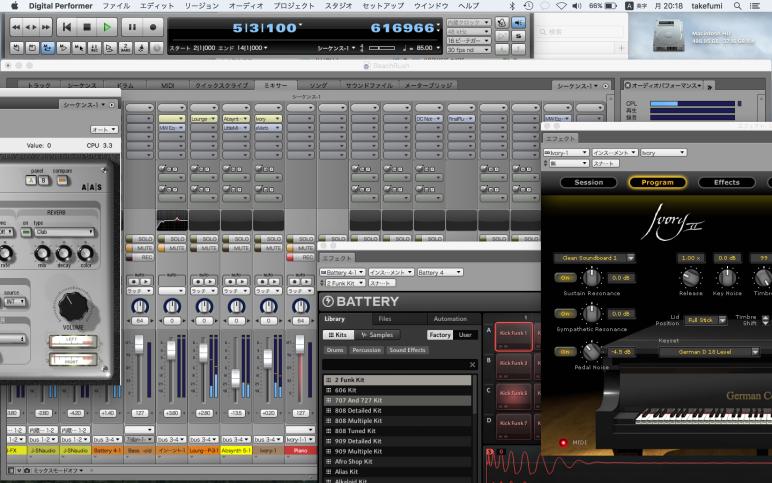Switch to the サウンドファイル tab
This screenshot has height=483, width=772.
pos(368,85)
